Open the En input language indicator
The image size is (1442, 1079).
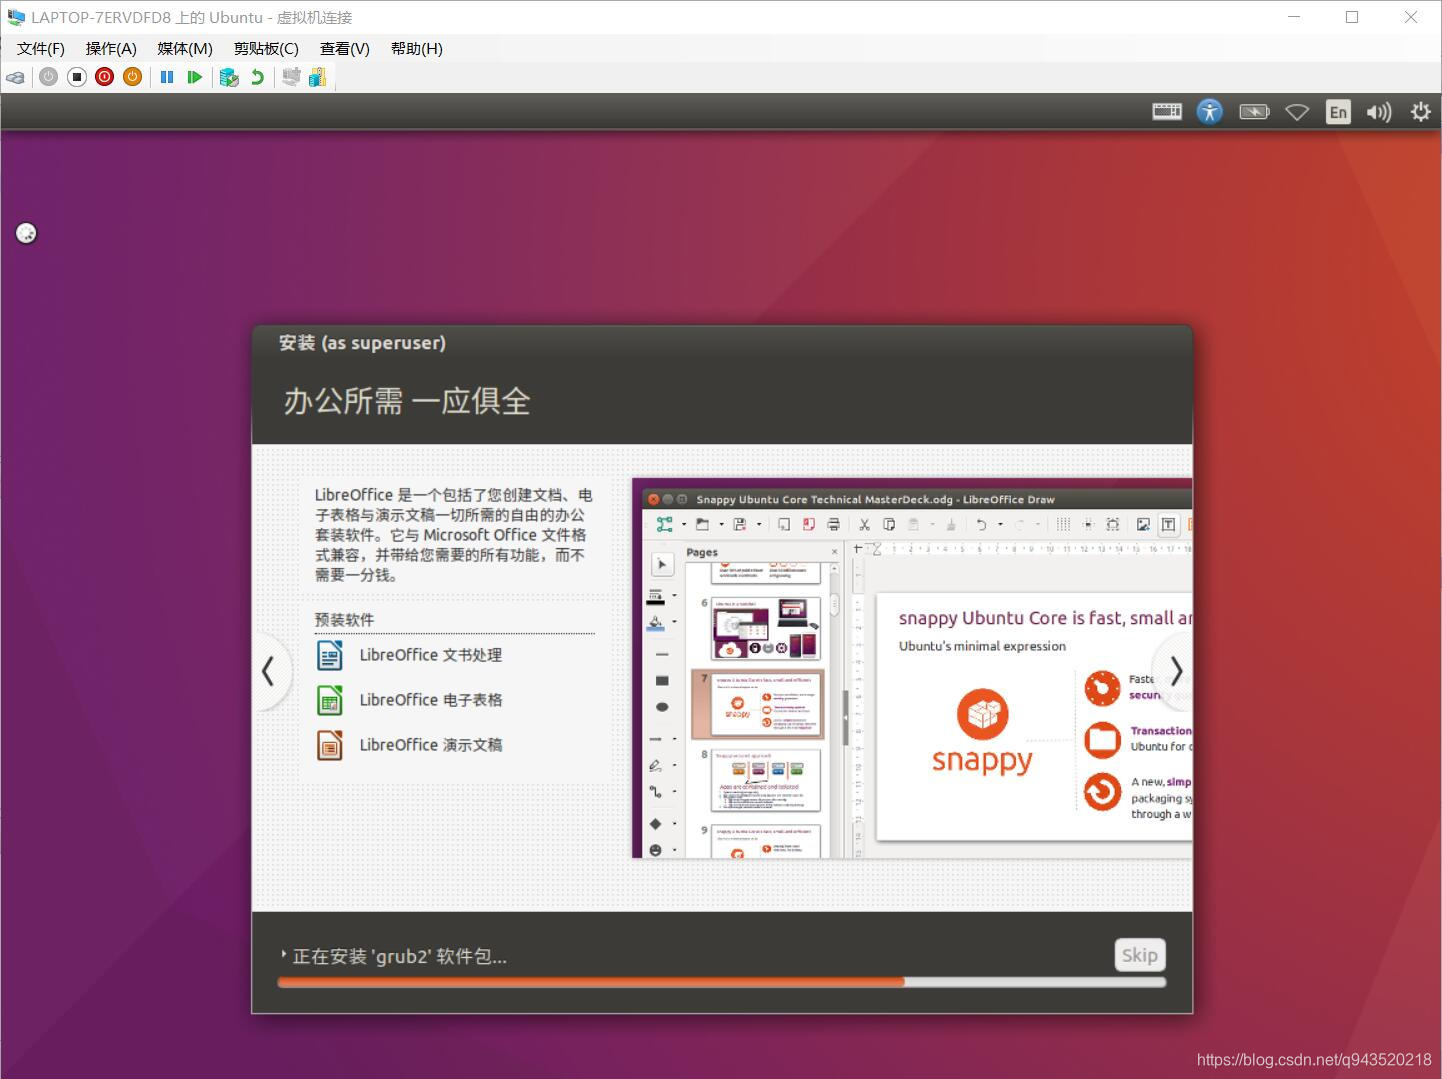pyautogui.click(x=1338, y=112)
